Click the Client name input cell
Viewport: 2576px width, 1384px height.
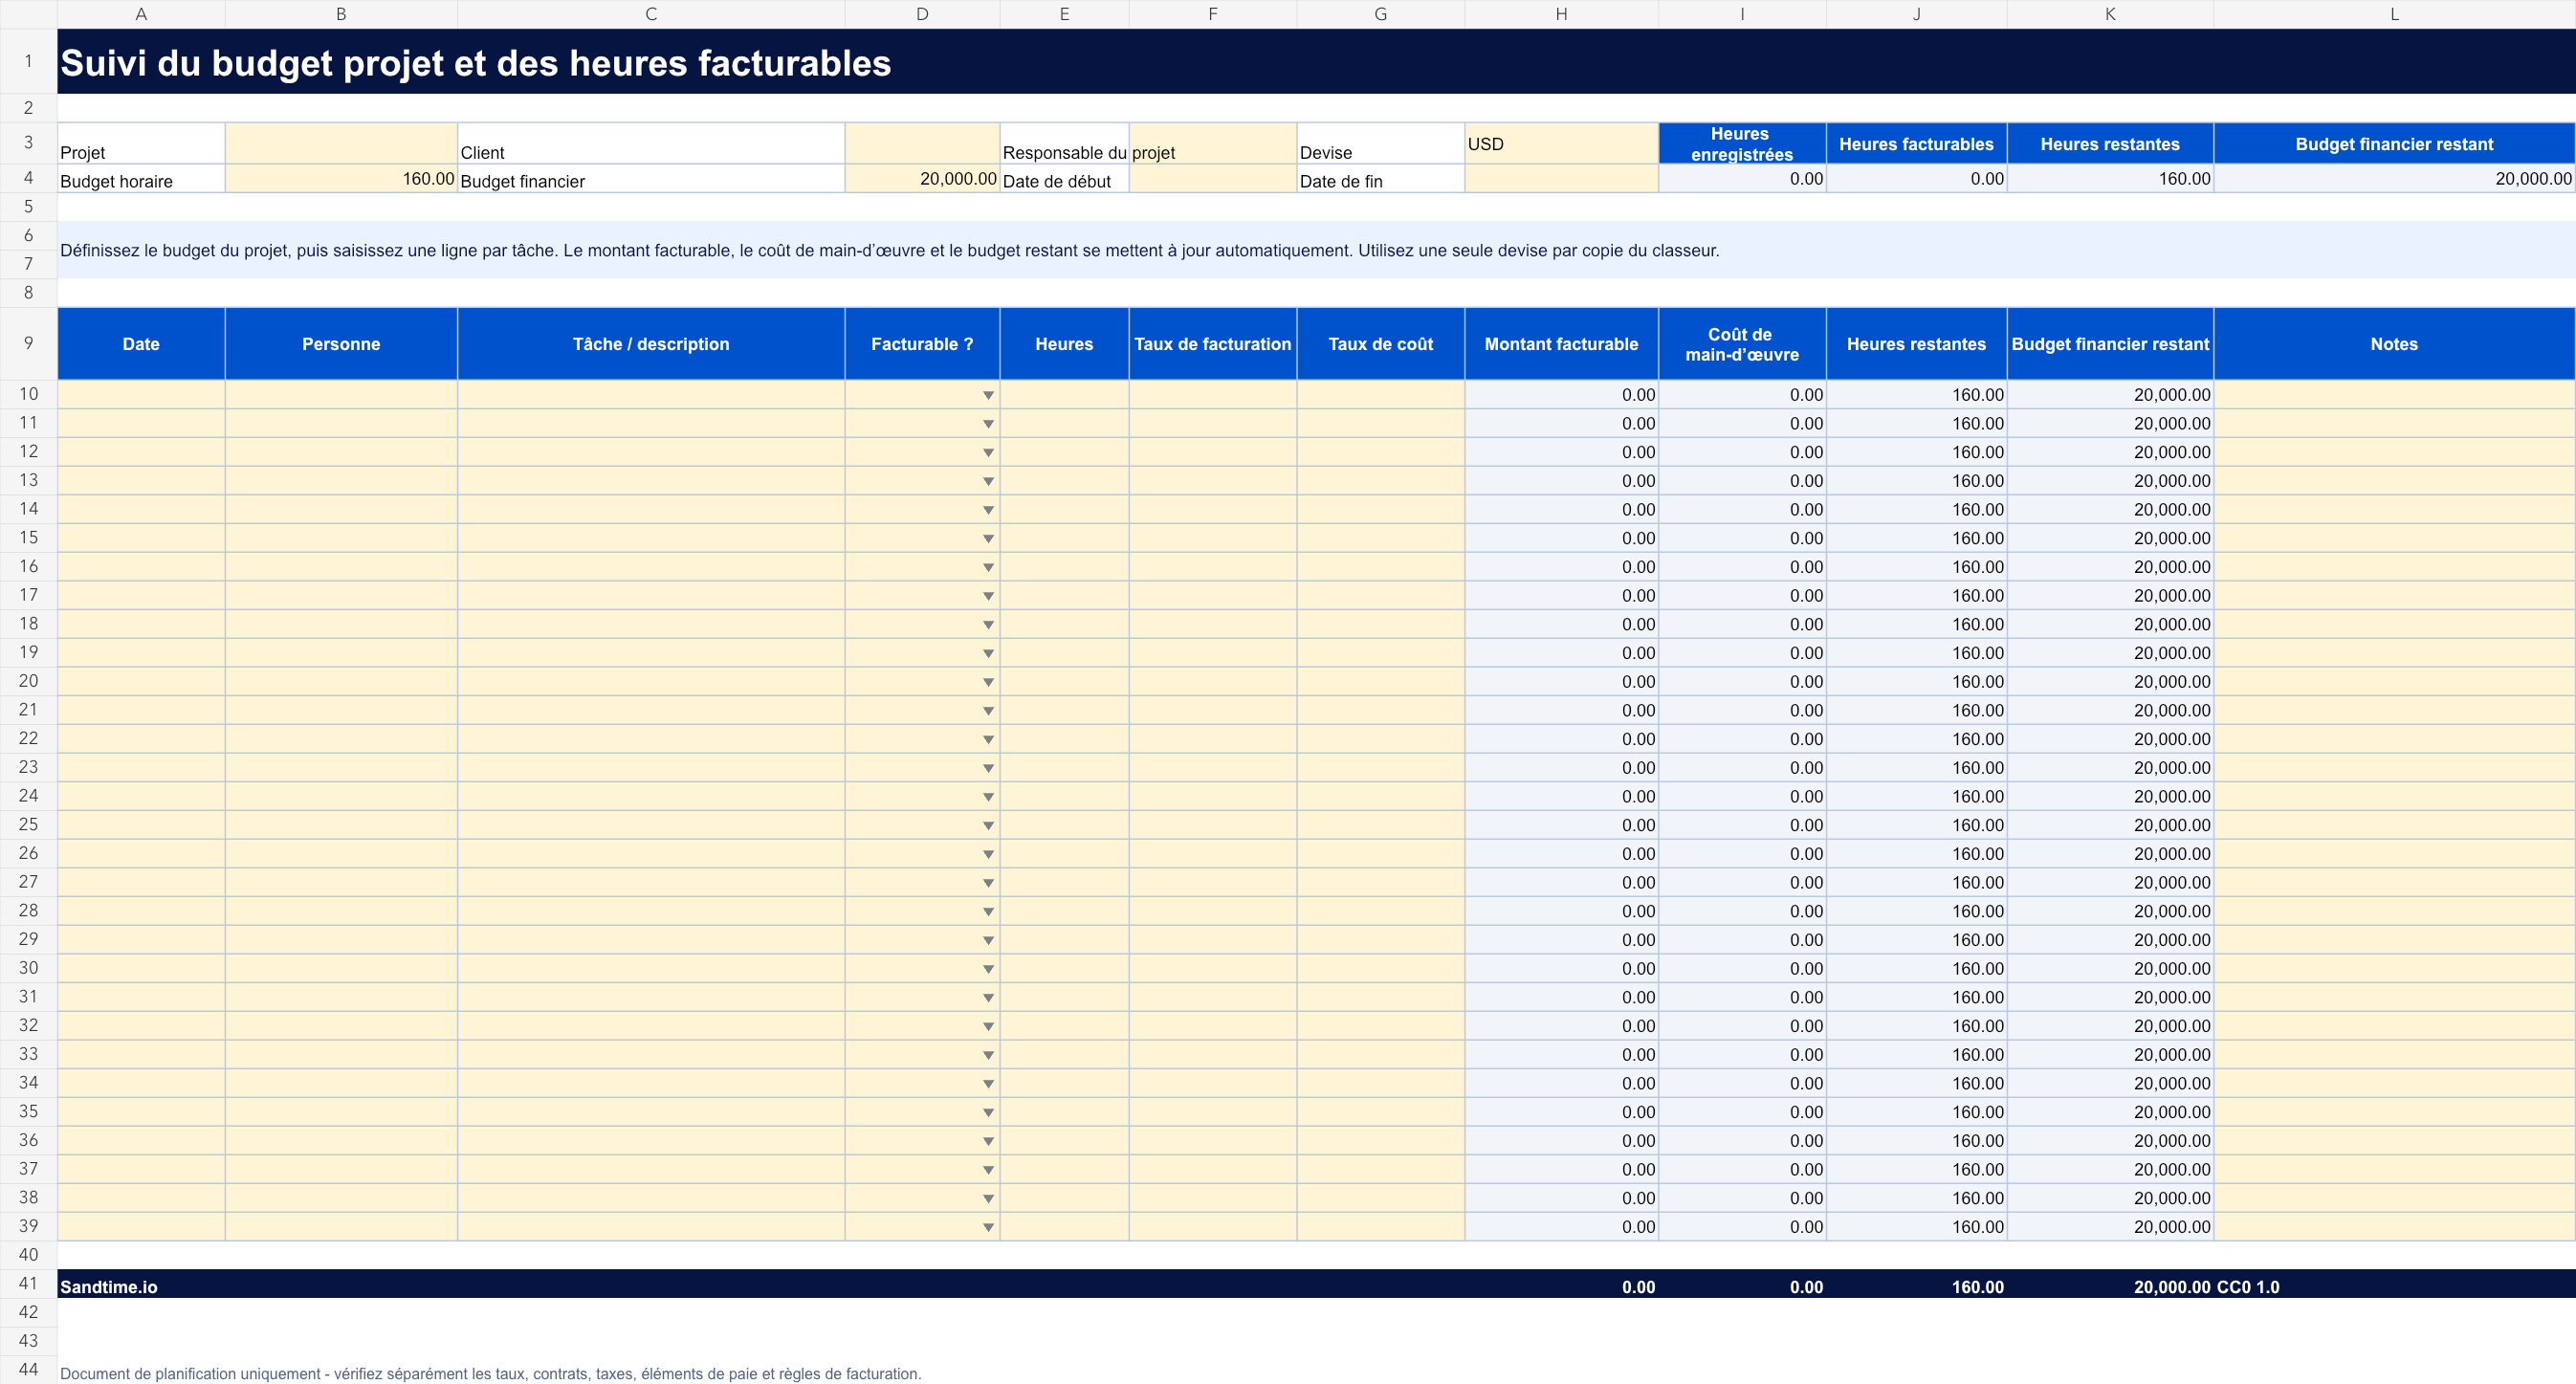pyautogui.click(x=922, y=143)
